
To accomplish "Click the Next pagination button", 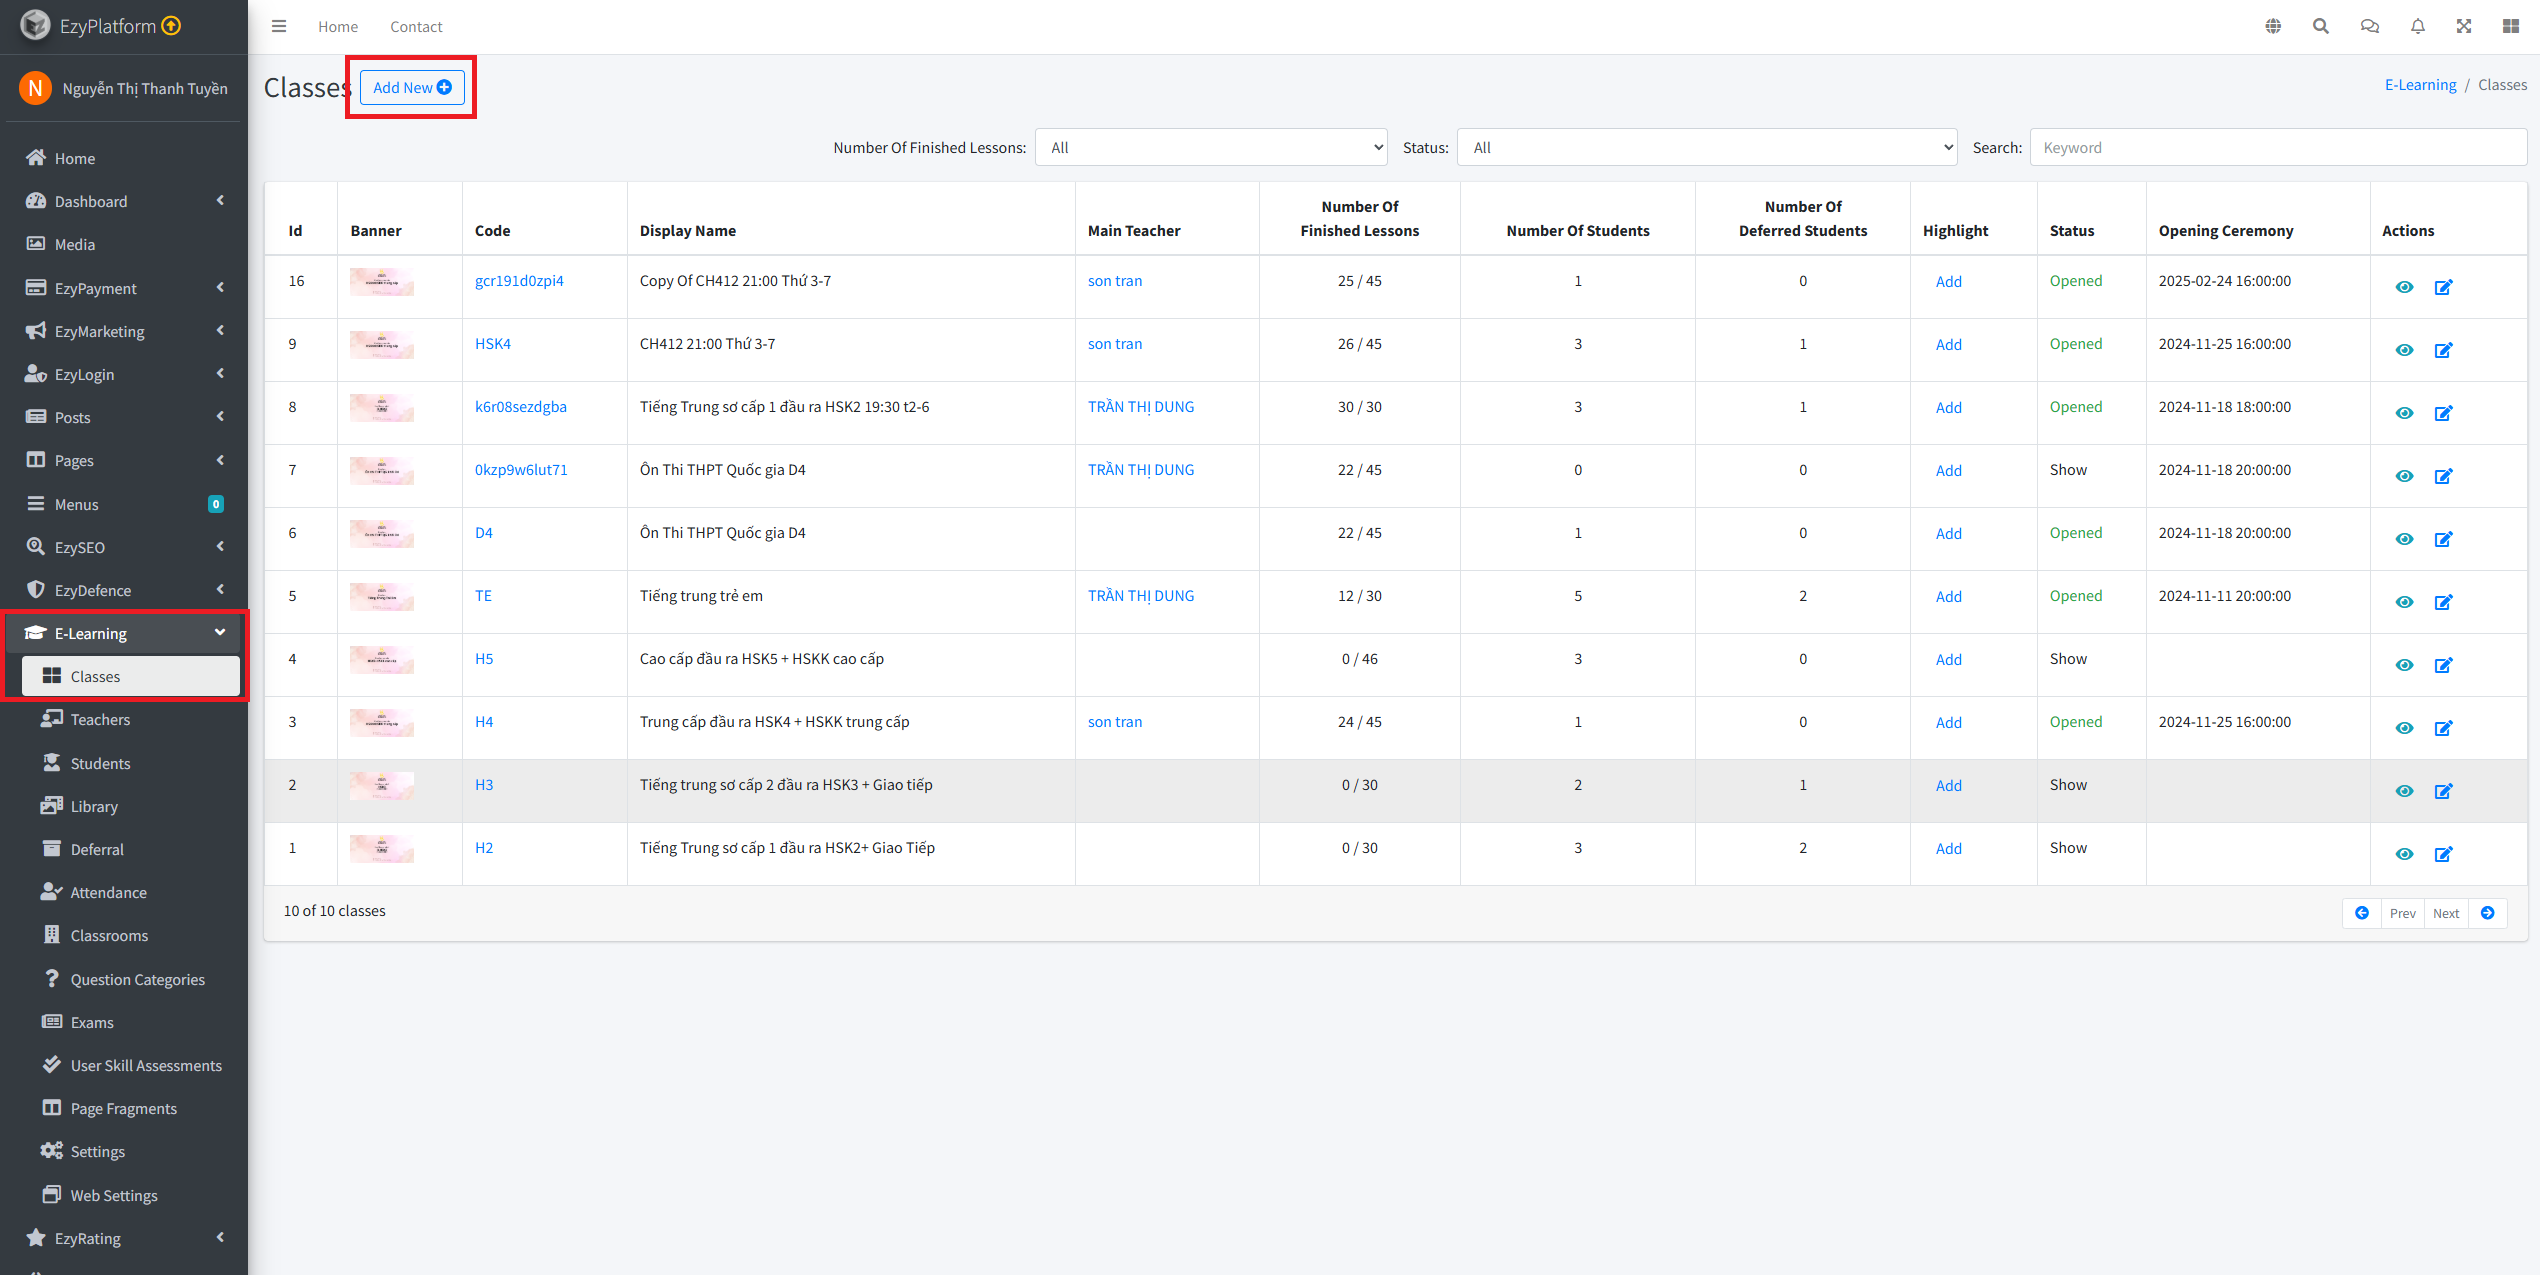I will point(2446,913).
